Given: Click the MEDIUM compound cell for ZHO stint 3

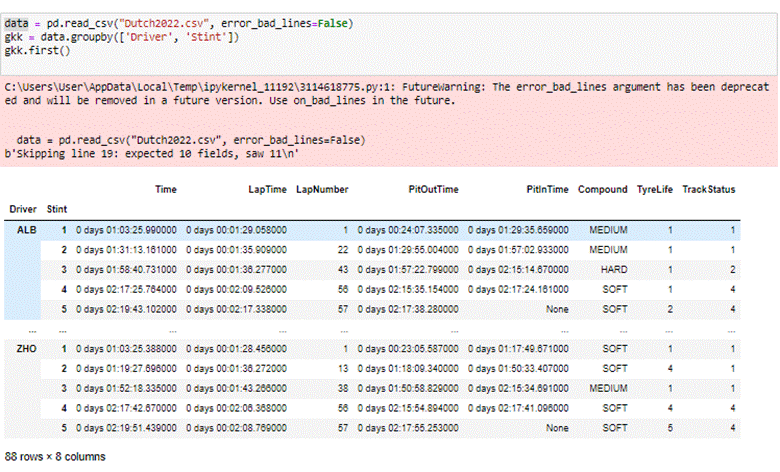Looking at the screenshot, I should coord(608,388).
